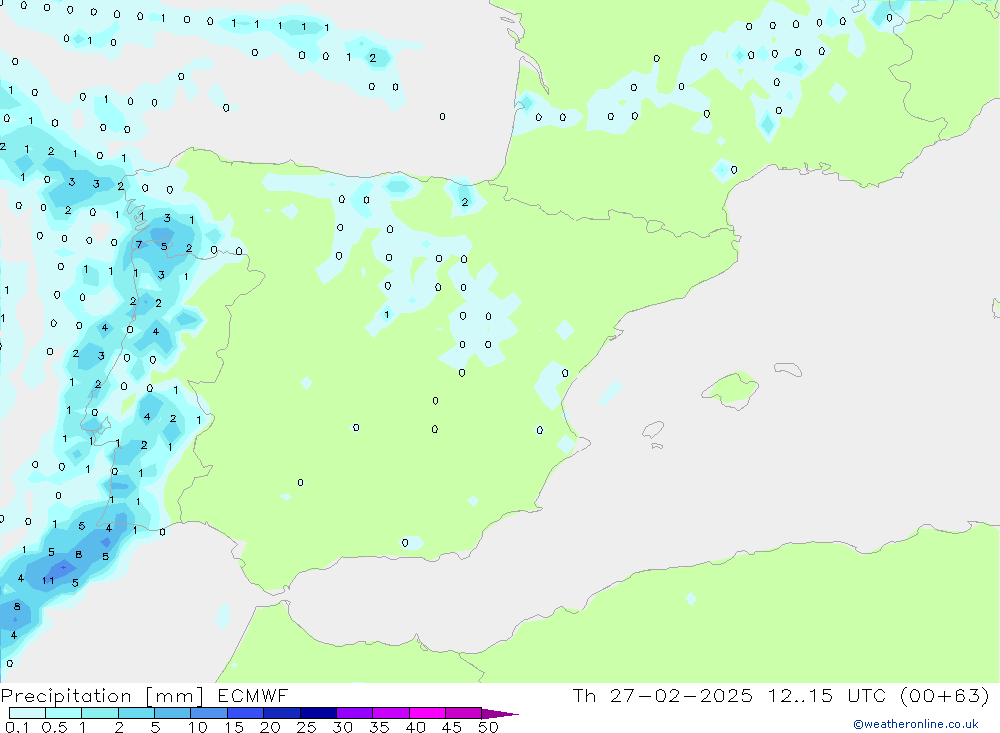Screen dimensions: 1000x733
Task: Click the "12..15 UTC" time label
Action: (827, 696)
